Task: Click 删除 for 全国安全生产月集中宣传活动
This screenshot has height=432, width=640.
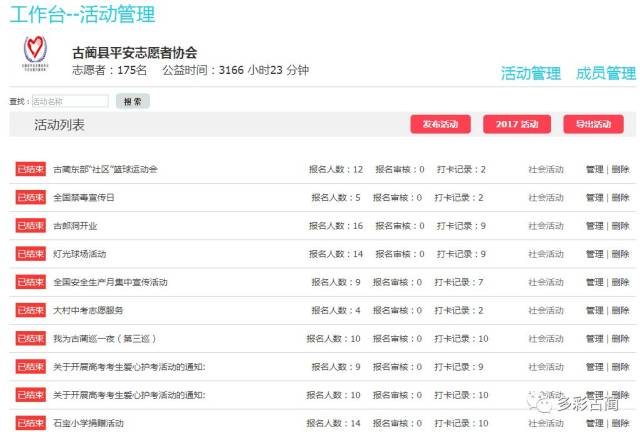Action: (x=620, y=282)
